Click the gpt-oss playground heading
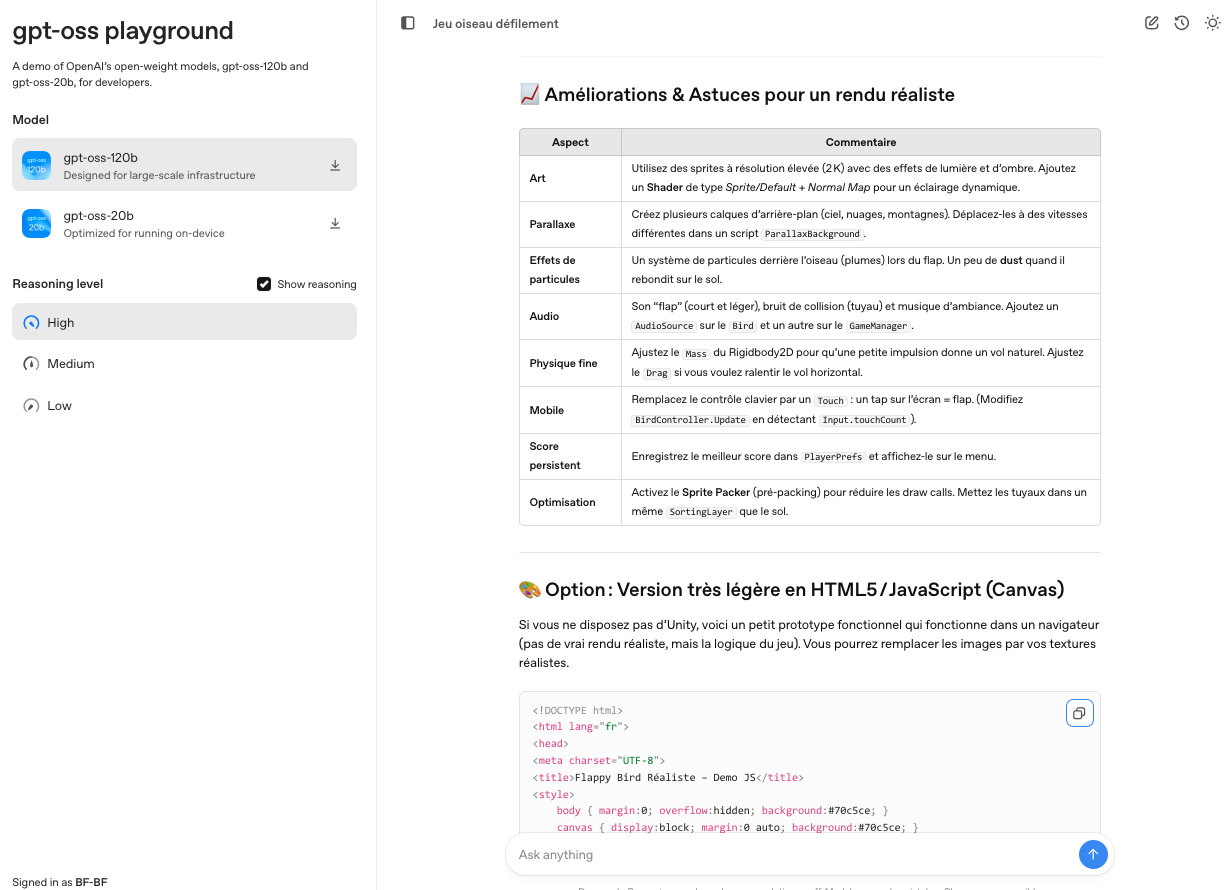The image size is (1230, 890). pos(123,31)
